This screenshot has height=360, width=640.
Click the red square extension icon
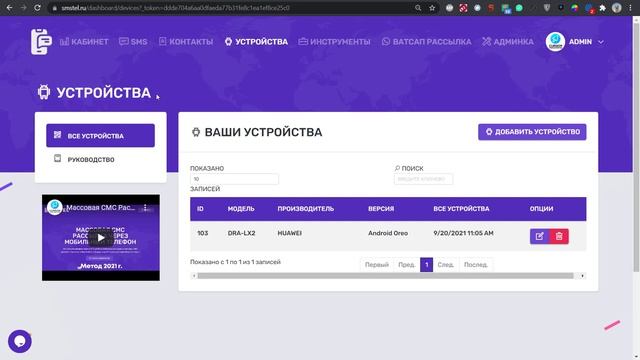click(463, 8)
